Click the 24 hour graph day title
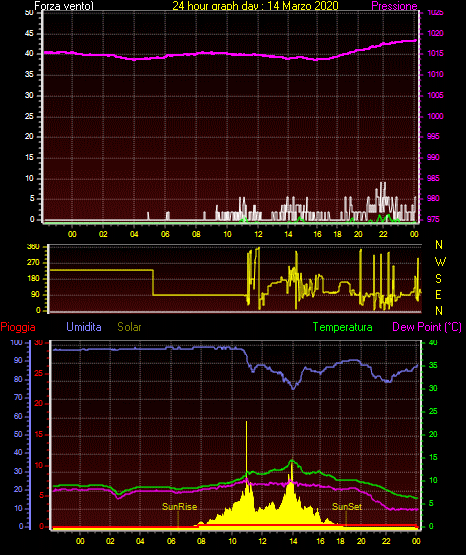 [255, 6]
